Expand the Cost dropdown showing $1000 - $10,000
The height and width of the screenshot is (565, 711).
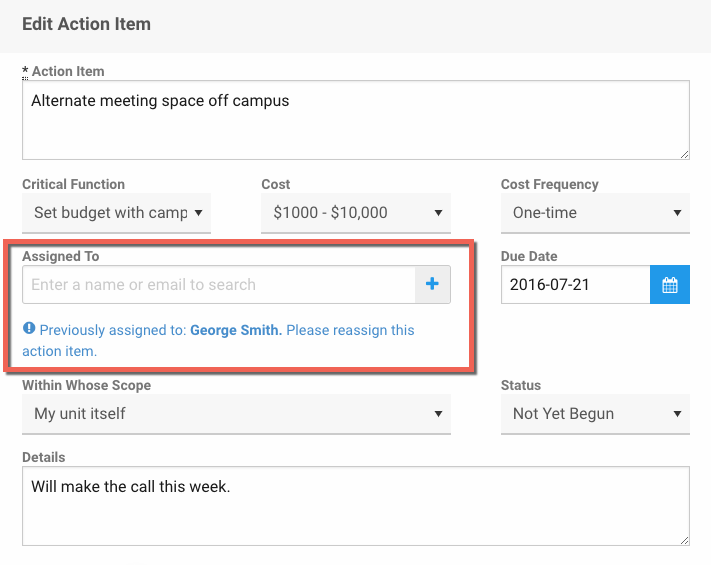click(x=355, y=213)
